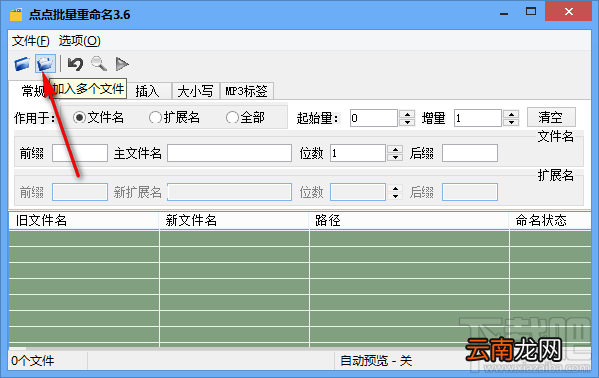Click the 新文件名 column header
The height and width of the screenshot is (378, 599).
click(x=234, y=221)
